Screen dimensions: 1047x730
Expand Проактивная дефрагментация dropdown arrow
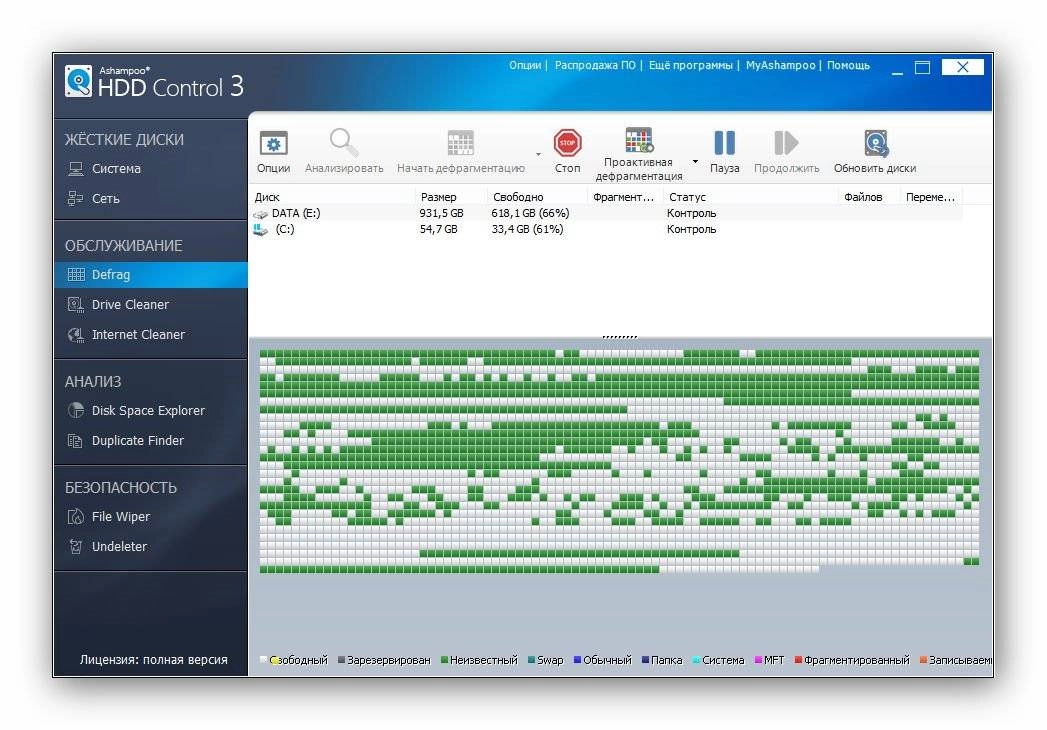click(695, 161)
